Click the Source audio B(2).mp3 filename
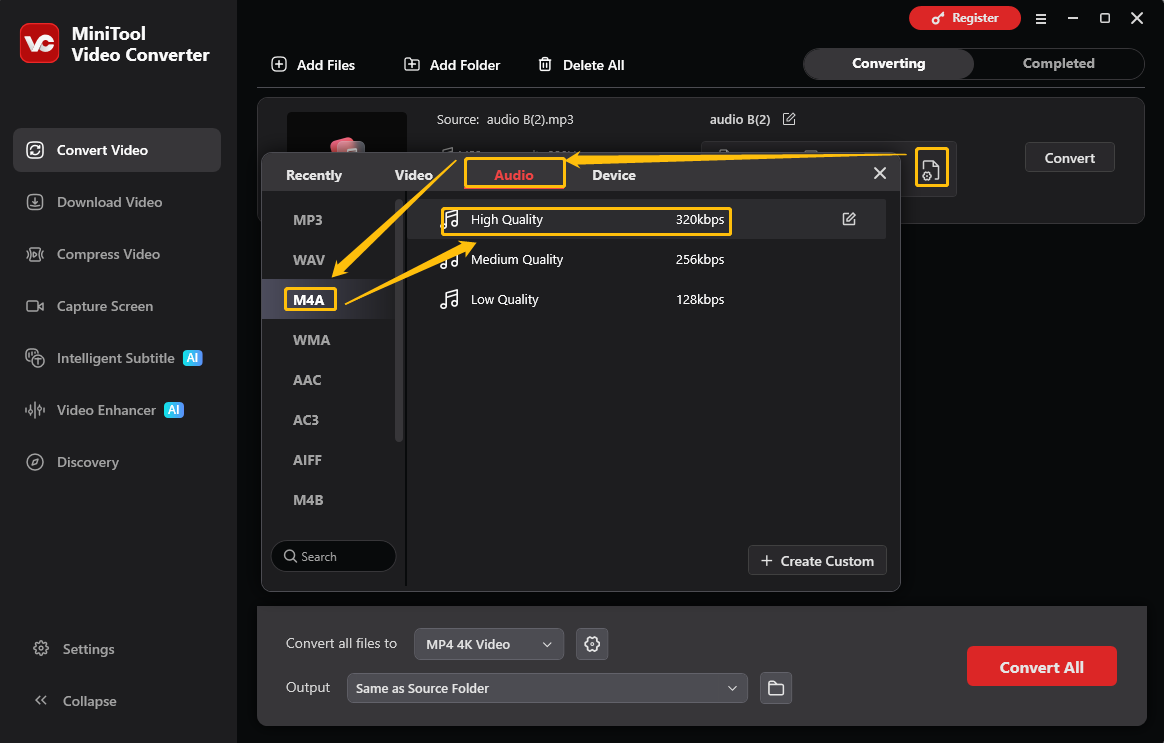This screenshot has width=1164, height=743. pyautogui.click(x=530, y=120)
